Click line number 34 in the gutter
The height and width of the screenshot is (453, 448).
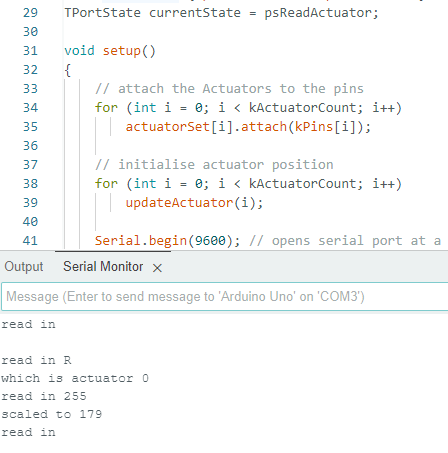(30, 108)
